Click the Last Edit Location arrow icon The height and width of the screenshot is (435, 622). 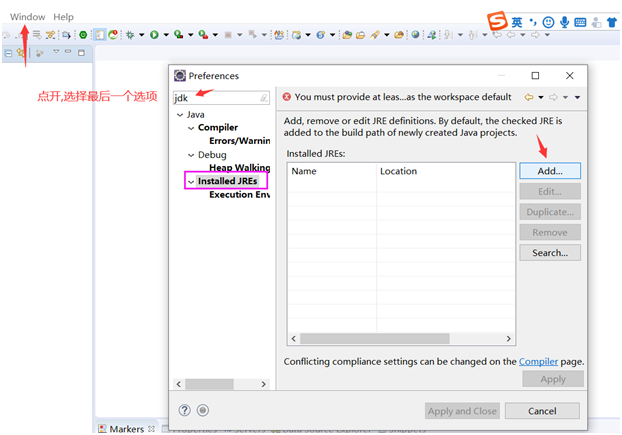[x=497, y=35]
